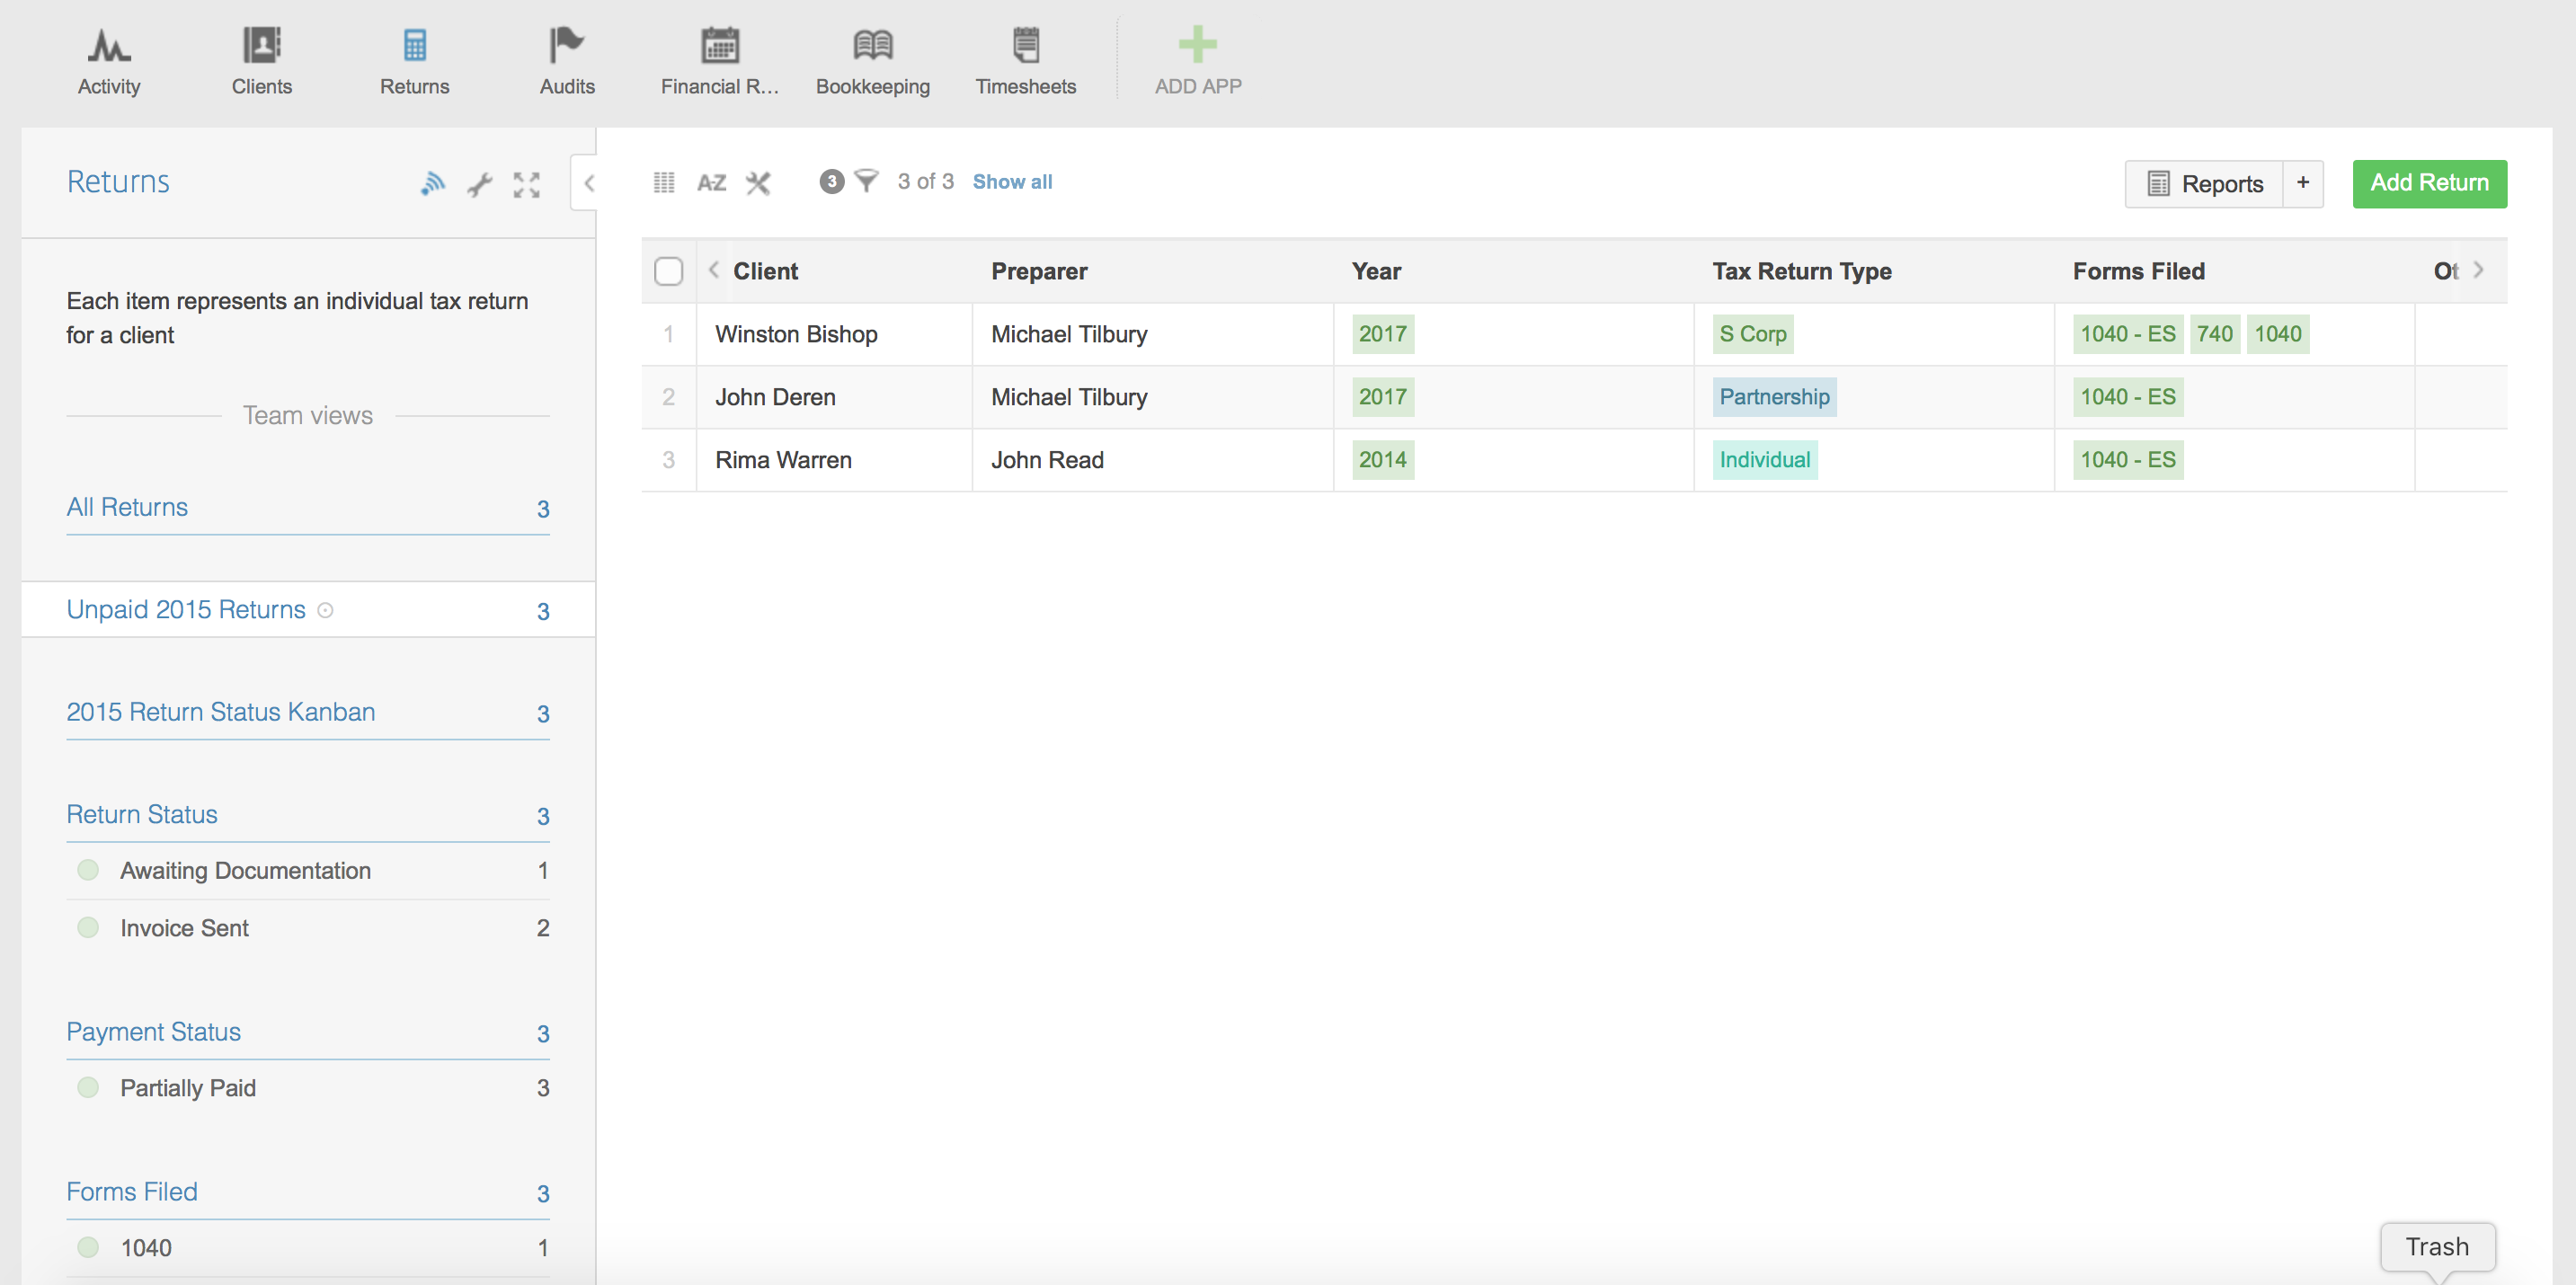
Task: Collapse the sidebar with the left chevron
Action: click(589, 183)
